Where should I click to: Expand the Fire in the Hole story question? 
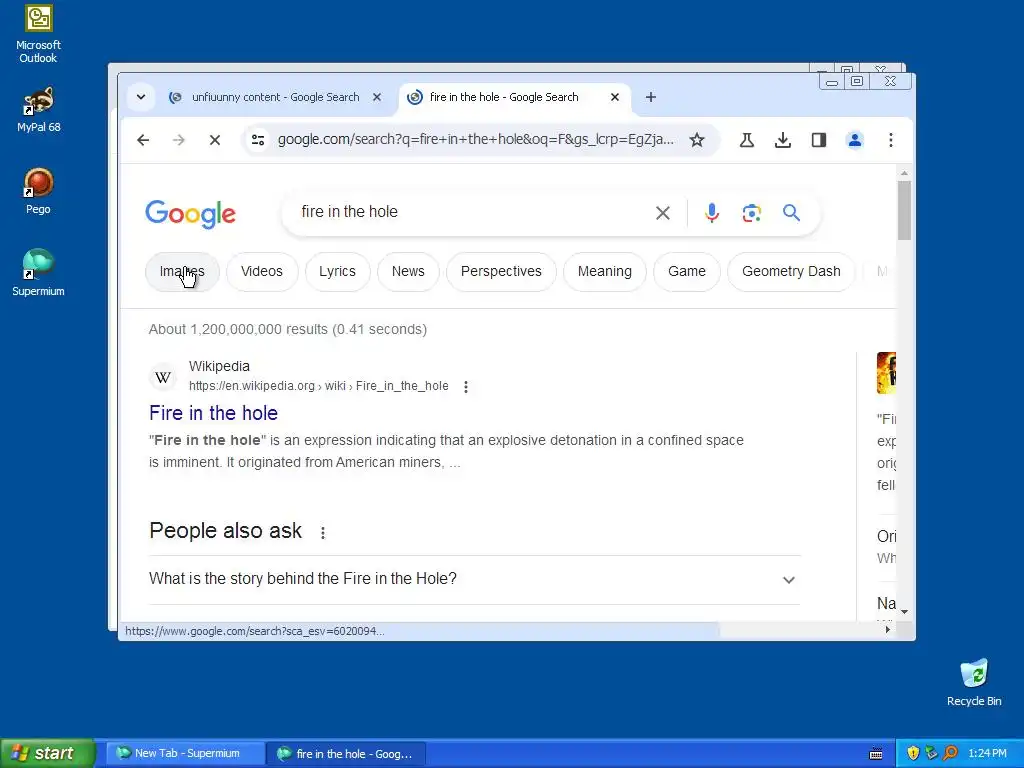[474, 579]
